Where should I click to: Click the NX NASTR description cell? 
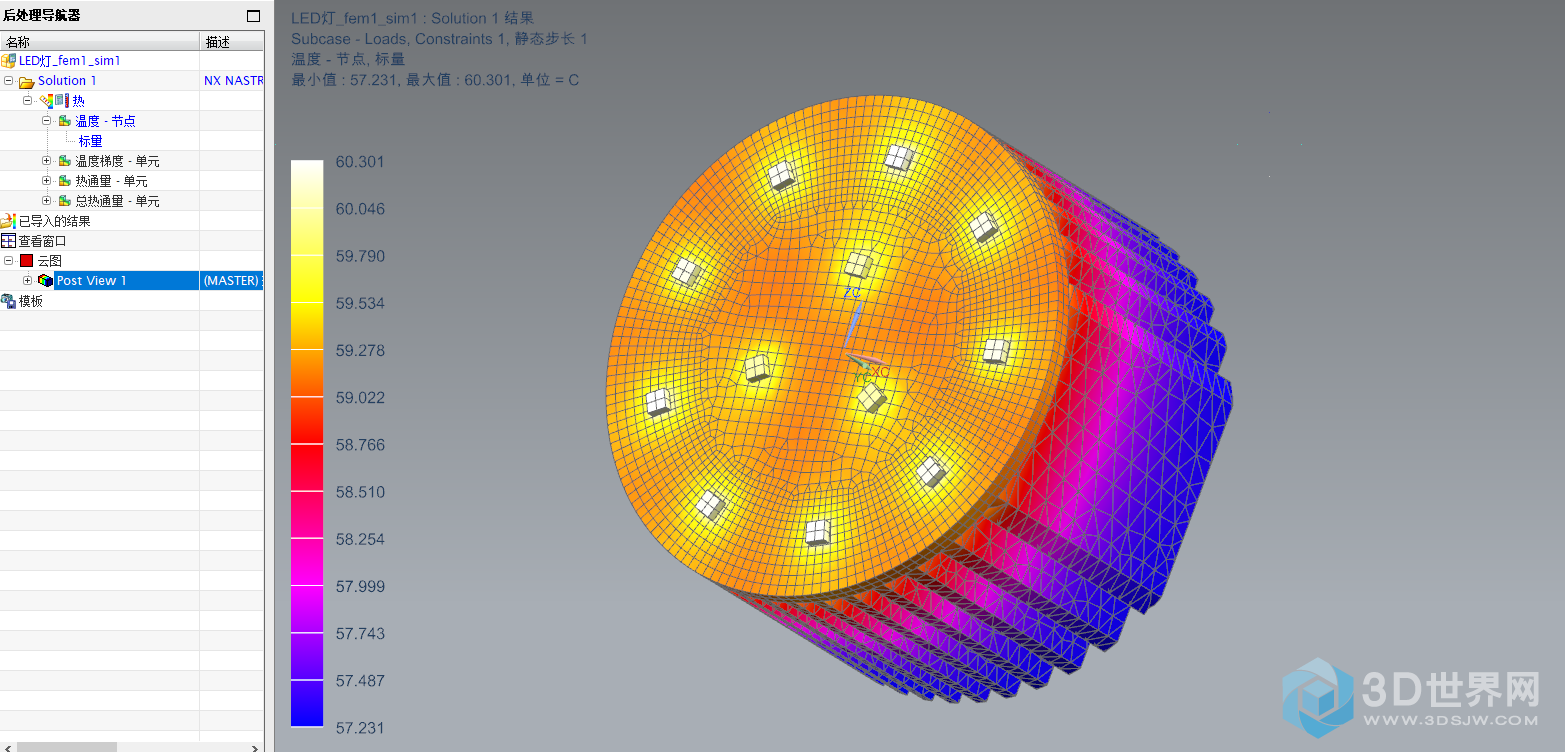[233, 81]
